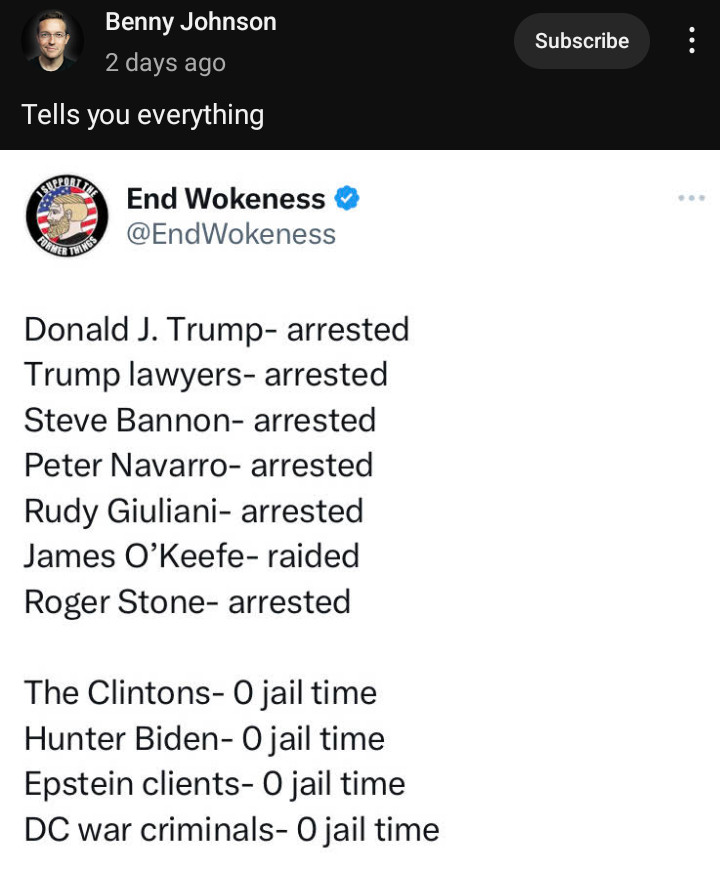Click the 'Trump lawyers- arrested' line
Screen dimensions: 720x870
[x=205, y=374]
